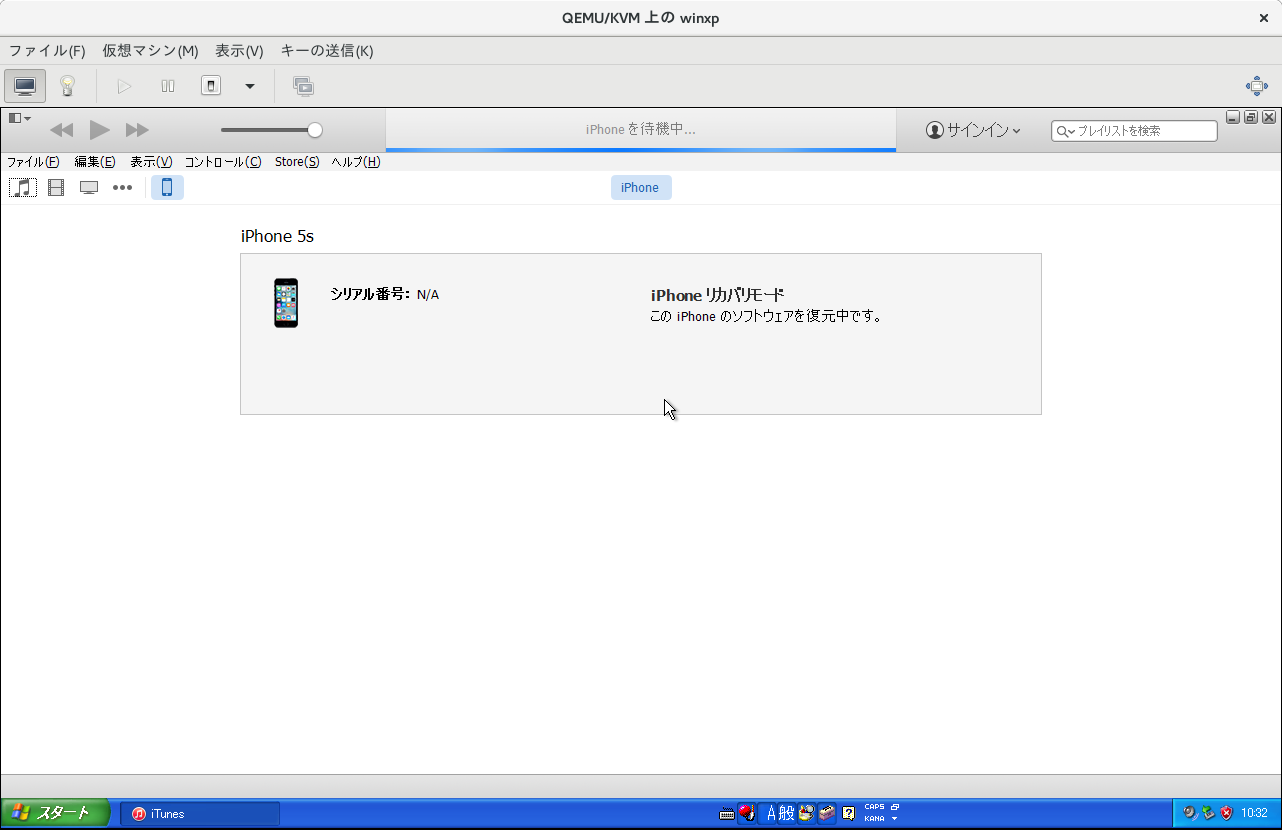Click the iTunes next track button

[137, 130]
